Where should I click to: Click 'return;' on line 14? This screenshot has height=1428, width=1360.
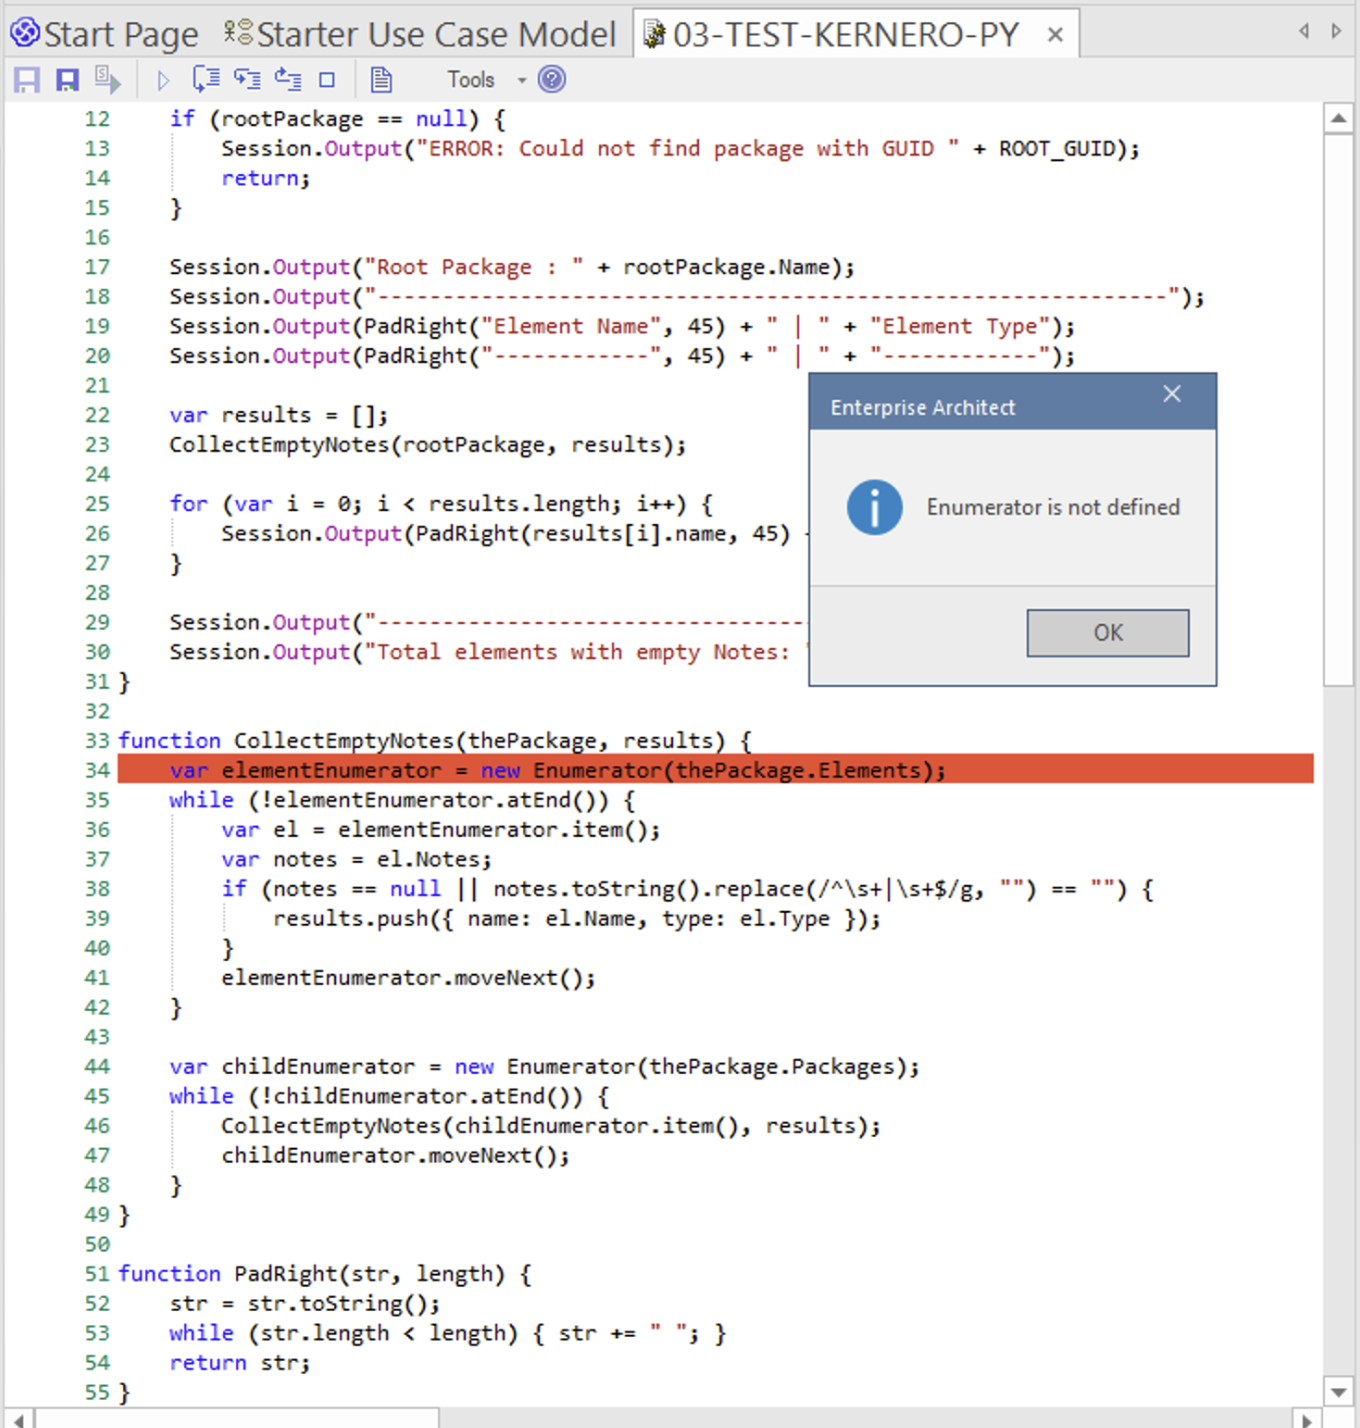[266, 178]
